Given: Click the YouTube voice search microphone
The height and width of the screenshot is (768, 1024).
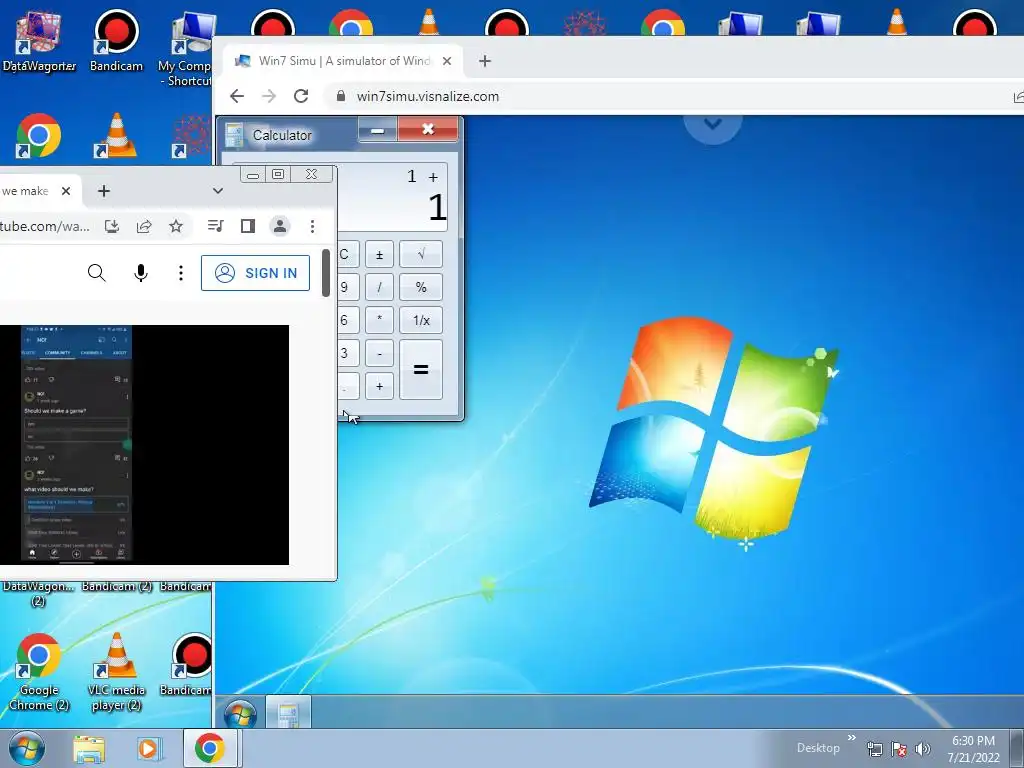Looking at the screenshot, I should (140, 273).
